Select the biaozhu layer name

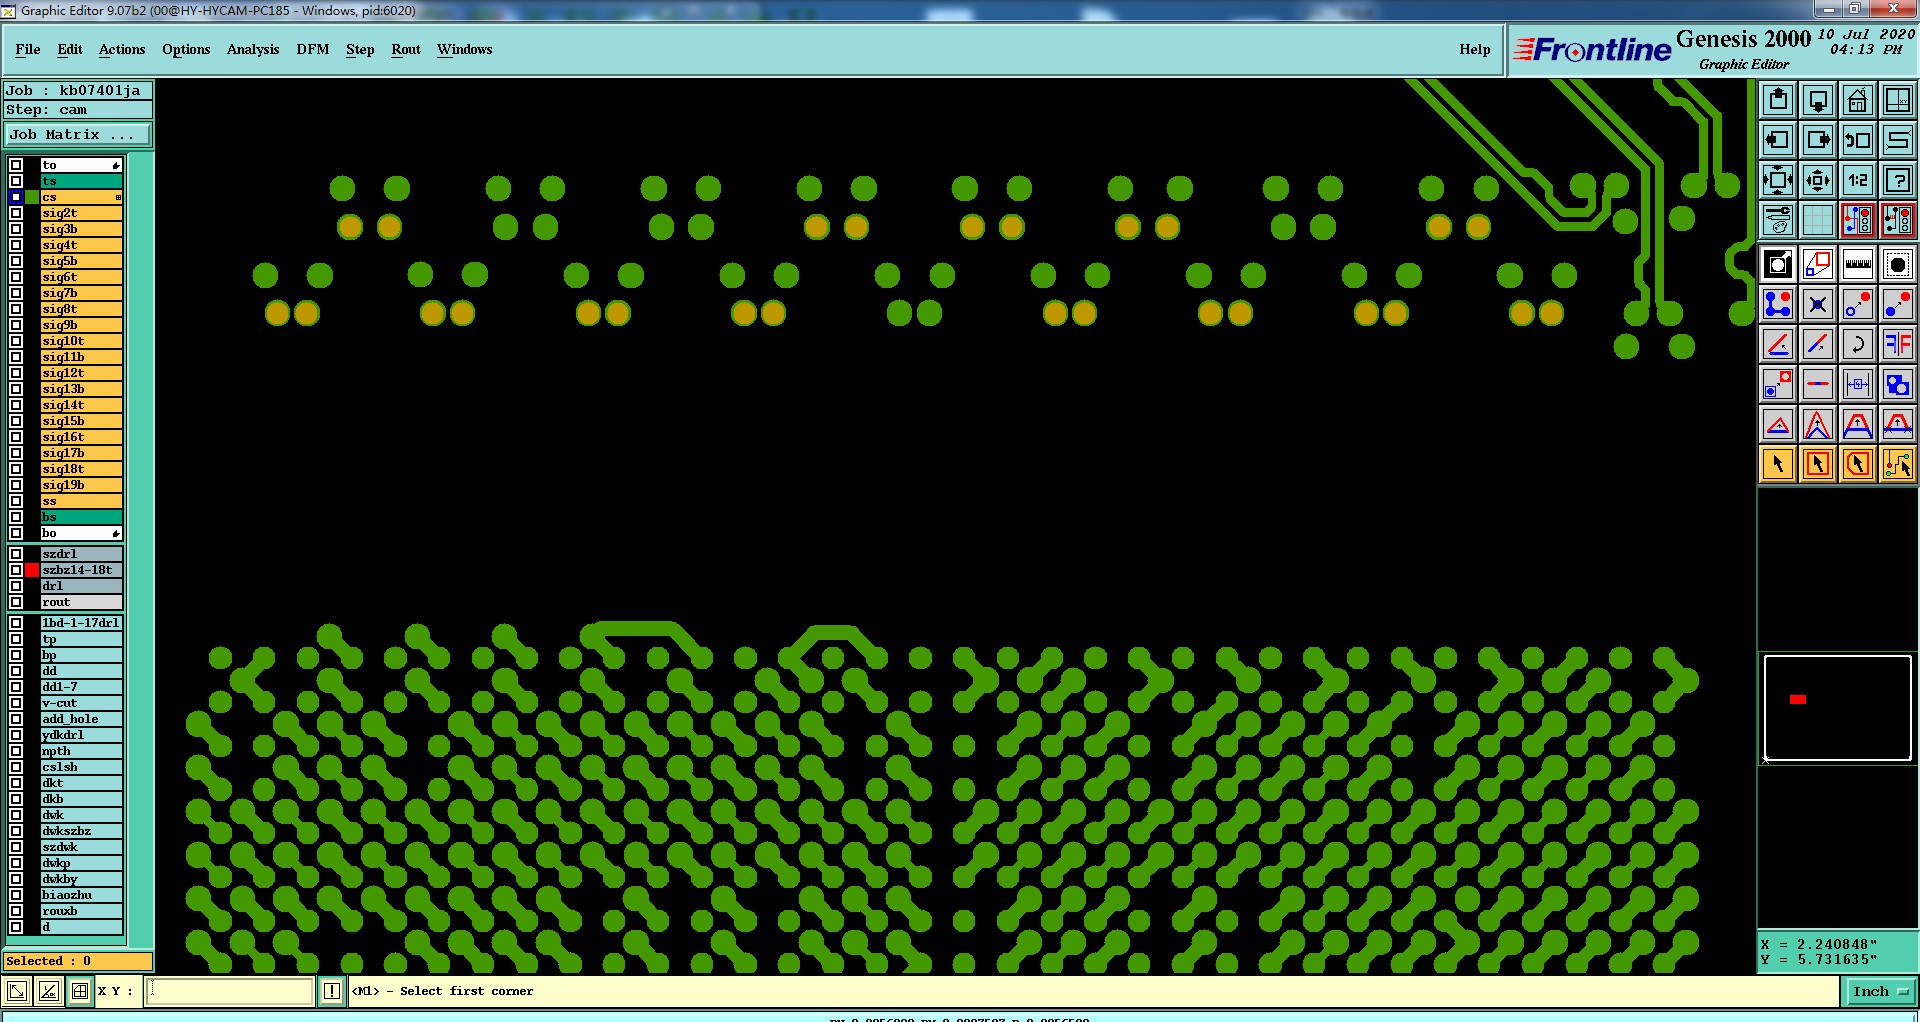click(81, 895)
